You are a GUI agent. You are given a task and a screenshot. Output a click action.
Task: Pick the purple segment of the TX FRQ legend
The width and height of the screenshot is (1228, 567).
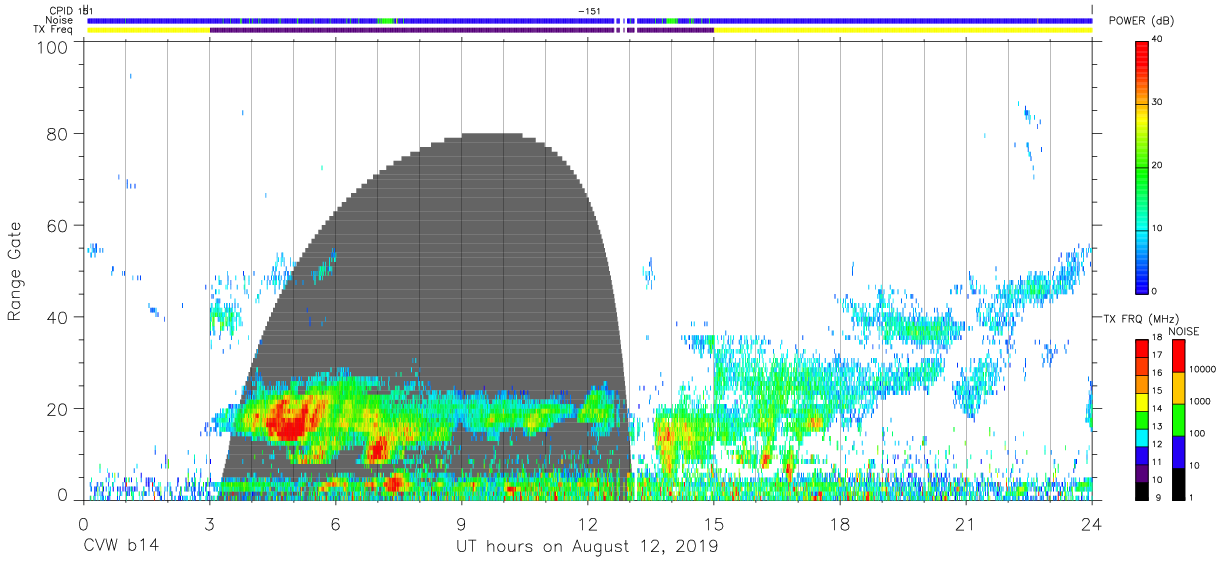point(1142,473)
